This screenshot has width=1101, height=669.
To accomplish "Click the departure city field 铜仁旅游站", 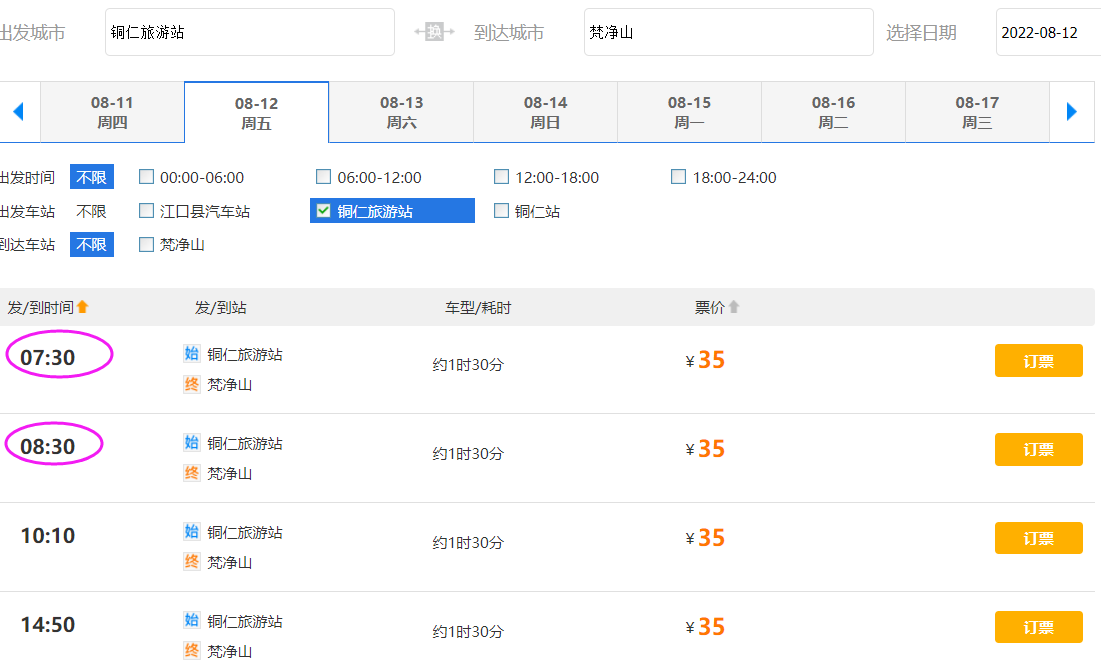I will click(249, 32).
